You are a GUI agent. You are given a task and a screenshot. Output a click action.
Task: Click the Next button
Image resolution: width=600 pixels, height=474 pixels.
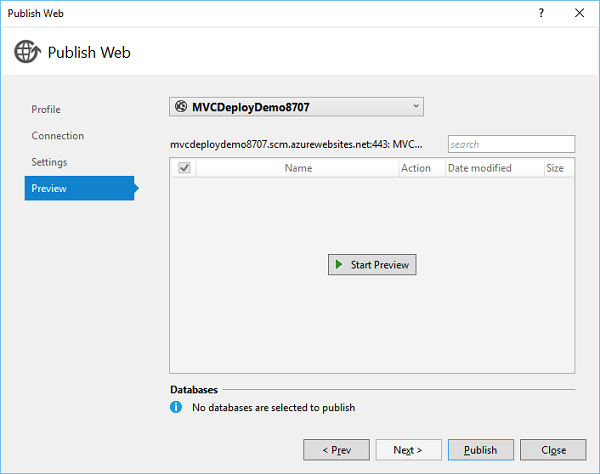click(408, 450)
